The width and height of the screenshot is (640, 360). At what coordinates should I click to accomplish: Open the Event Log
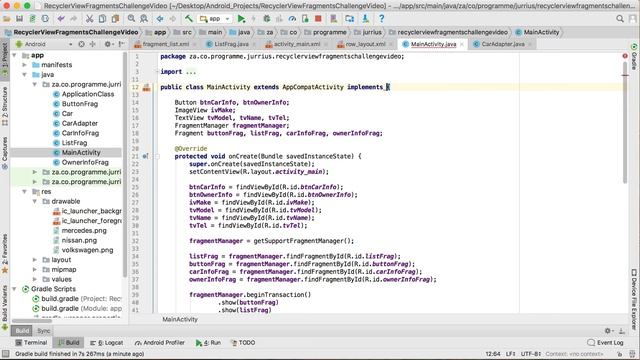click(x=605, y=342)
